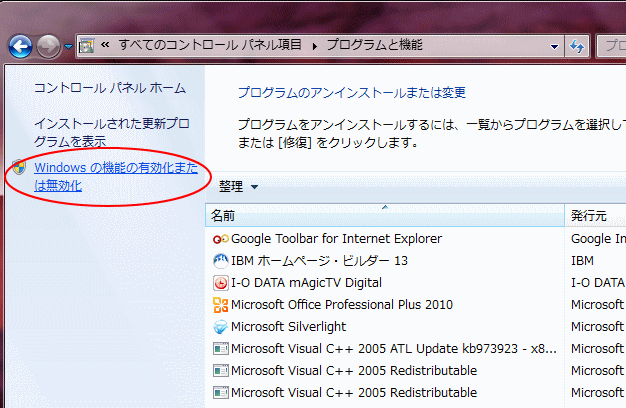Open コントロール パネル ホーム link
The height and width of the screenshot is (408, 626).
(110, 88)
